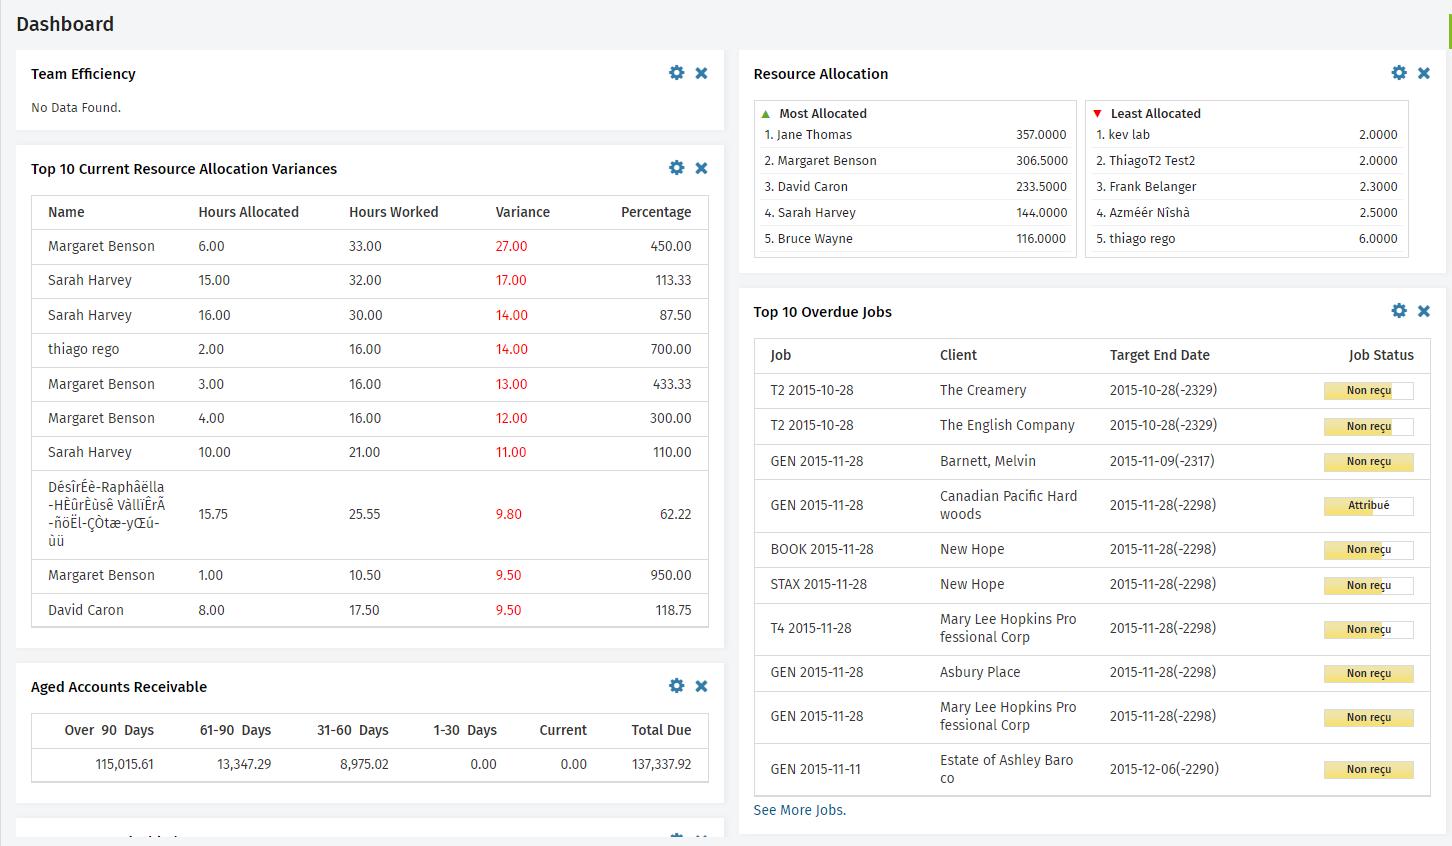Open Resource Allocation widget settings gear
1452x846 pixels.
click(x=1399, y=72)
